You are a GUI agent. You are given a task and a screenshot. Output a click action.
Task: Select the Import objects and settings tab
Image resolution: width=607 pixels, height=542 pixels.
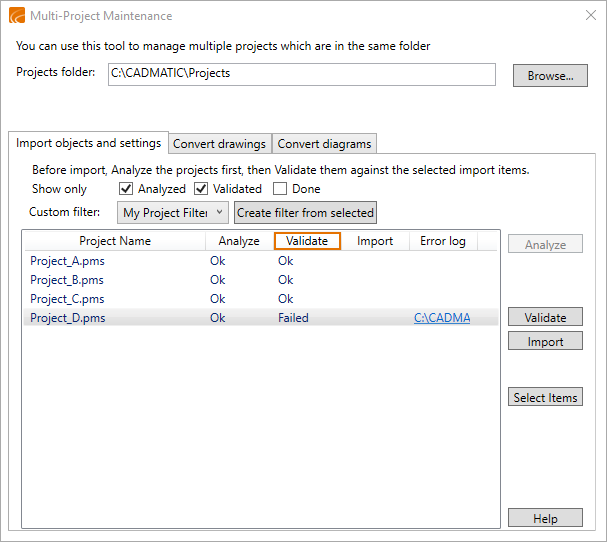click(x=88, y=143)
